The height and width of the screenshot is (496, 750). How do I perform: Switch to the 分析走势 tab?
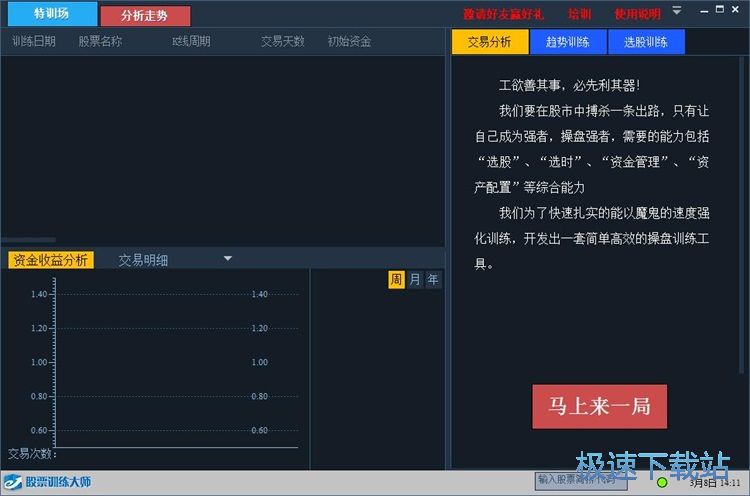coord(144,16)
